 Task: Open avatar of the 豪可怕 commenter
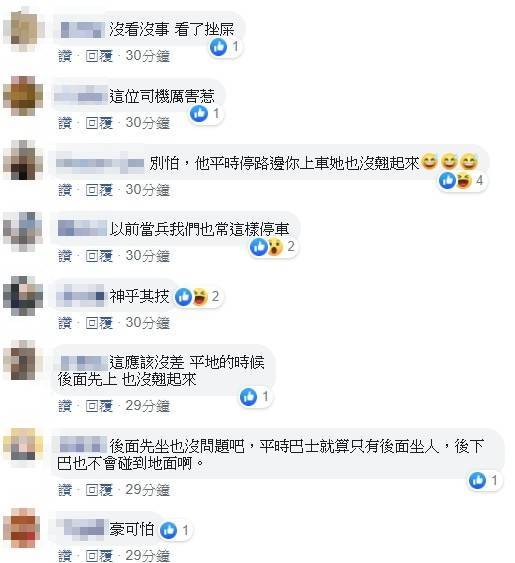tap(22, 528)
